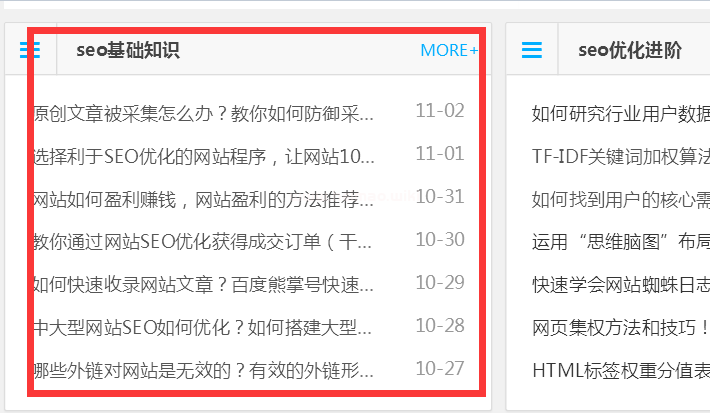Open the TF-IDF关键词加权算法 article
This screenshot has height=413, width=710.
point(620,156)
